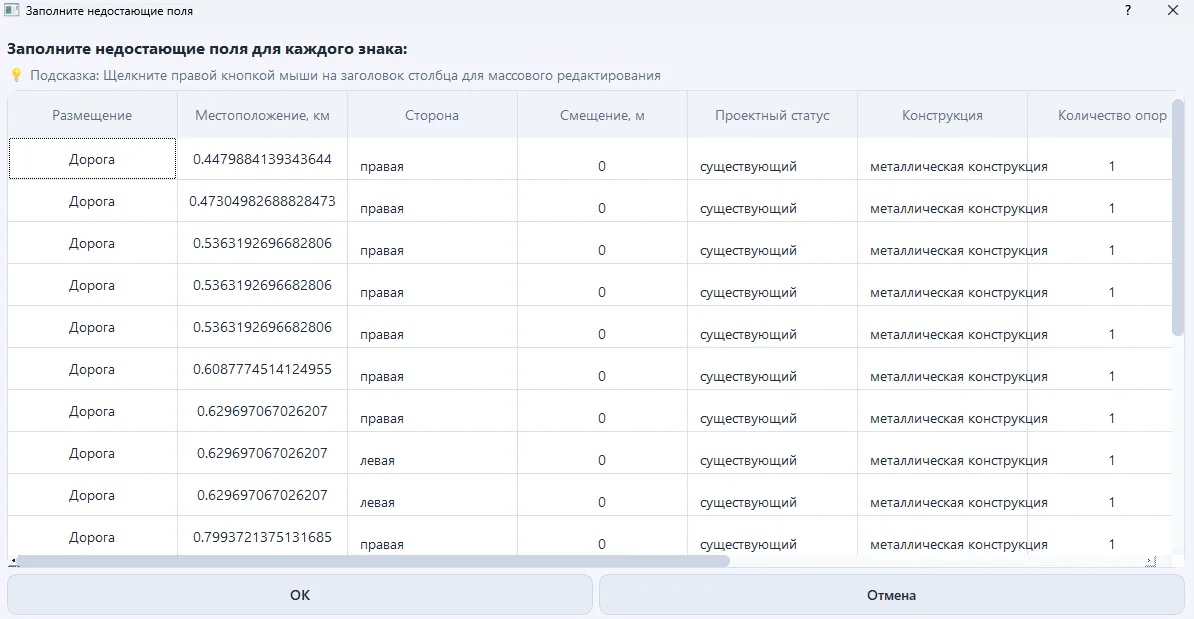Image resolution: width=1194 pixels, height=619 pixels.
Task: Click the Отмена button
Action: pos(892,595)
